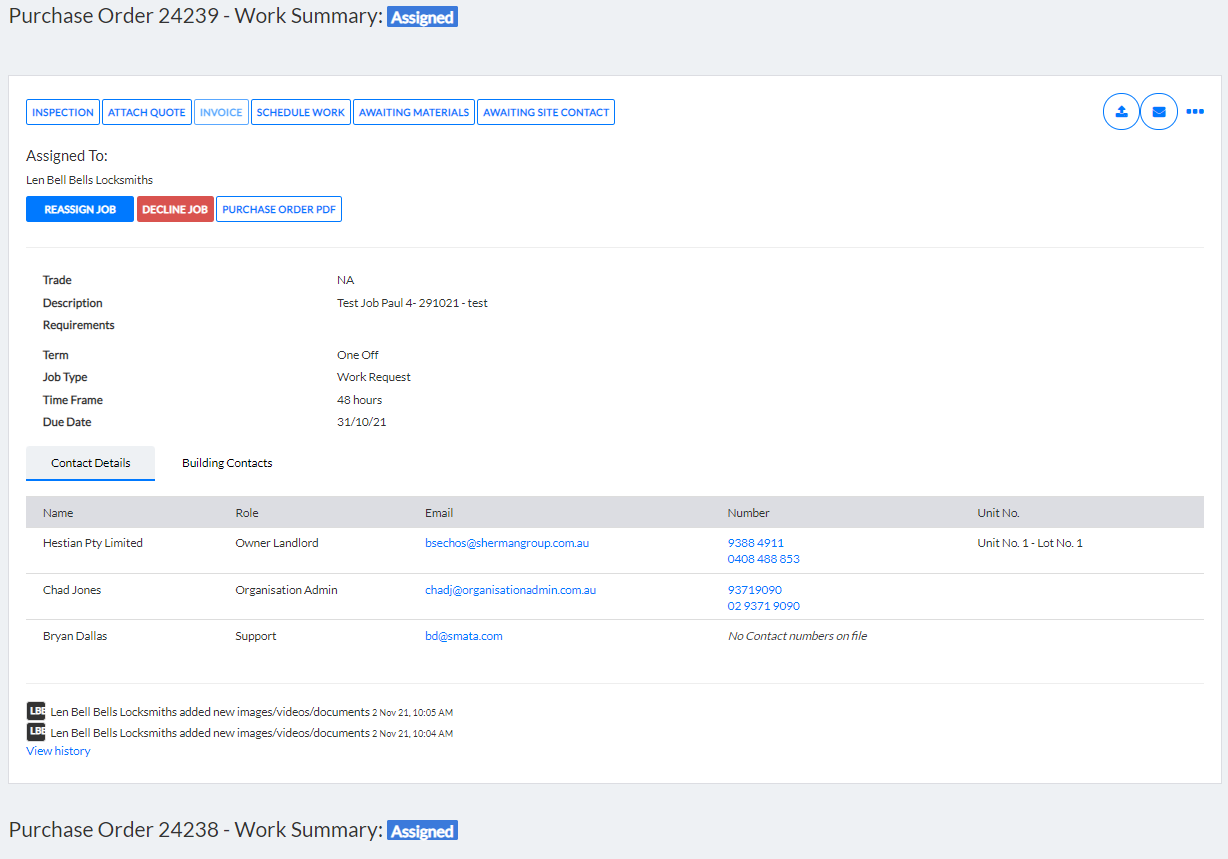Click LBB avatar on 10:04 AM entry
This screenshot has height=859, width=1228.
pos(36,732)
